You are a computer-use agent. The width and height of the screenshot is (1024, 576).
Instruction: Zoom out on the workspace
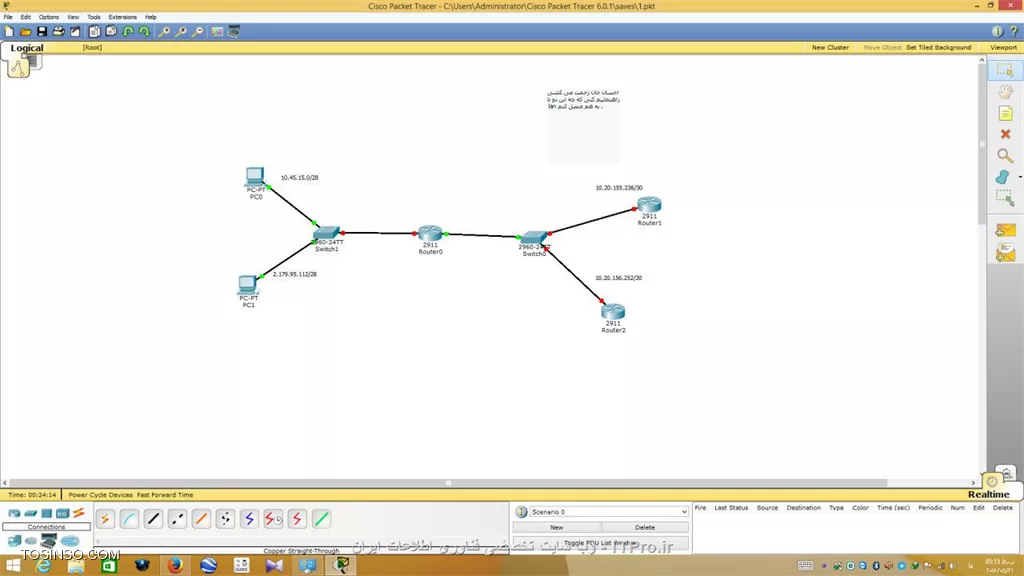[x=197, y=31]
